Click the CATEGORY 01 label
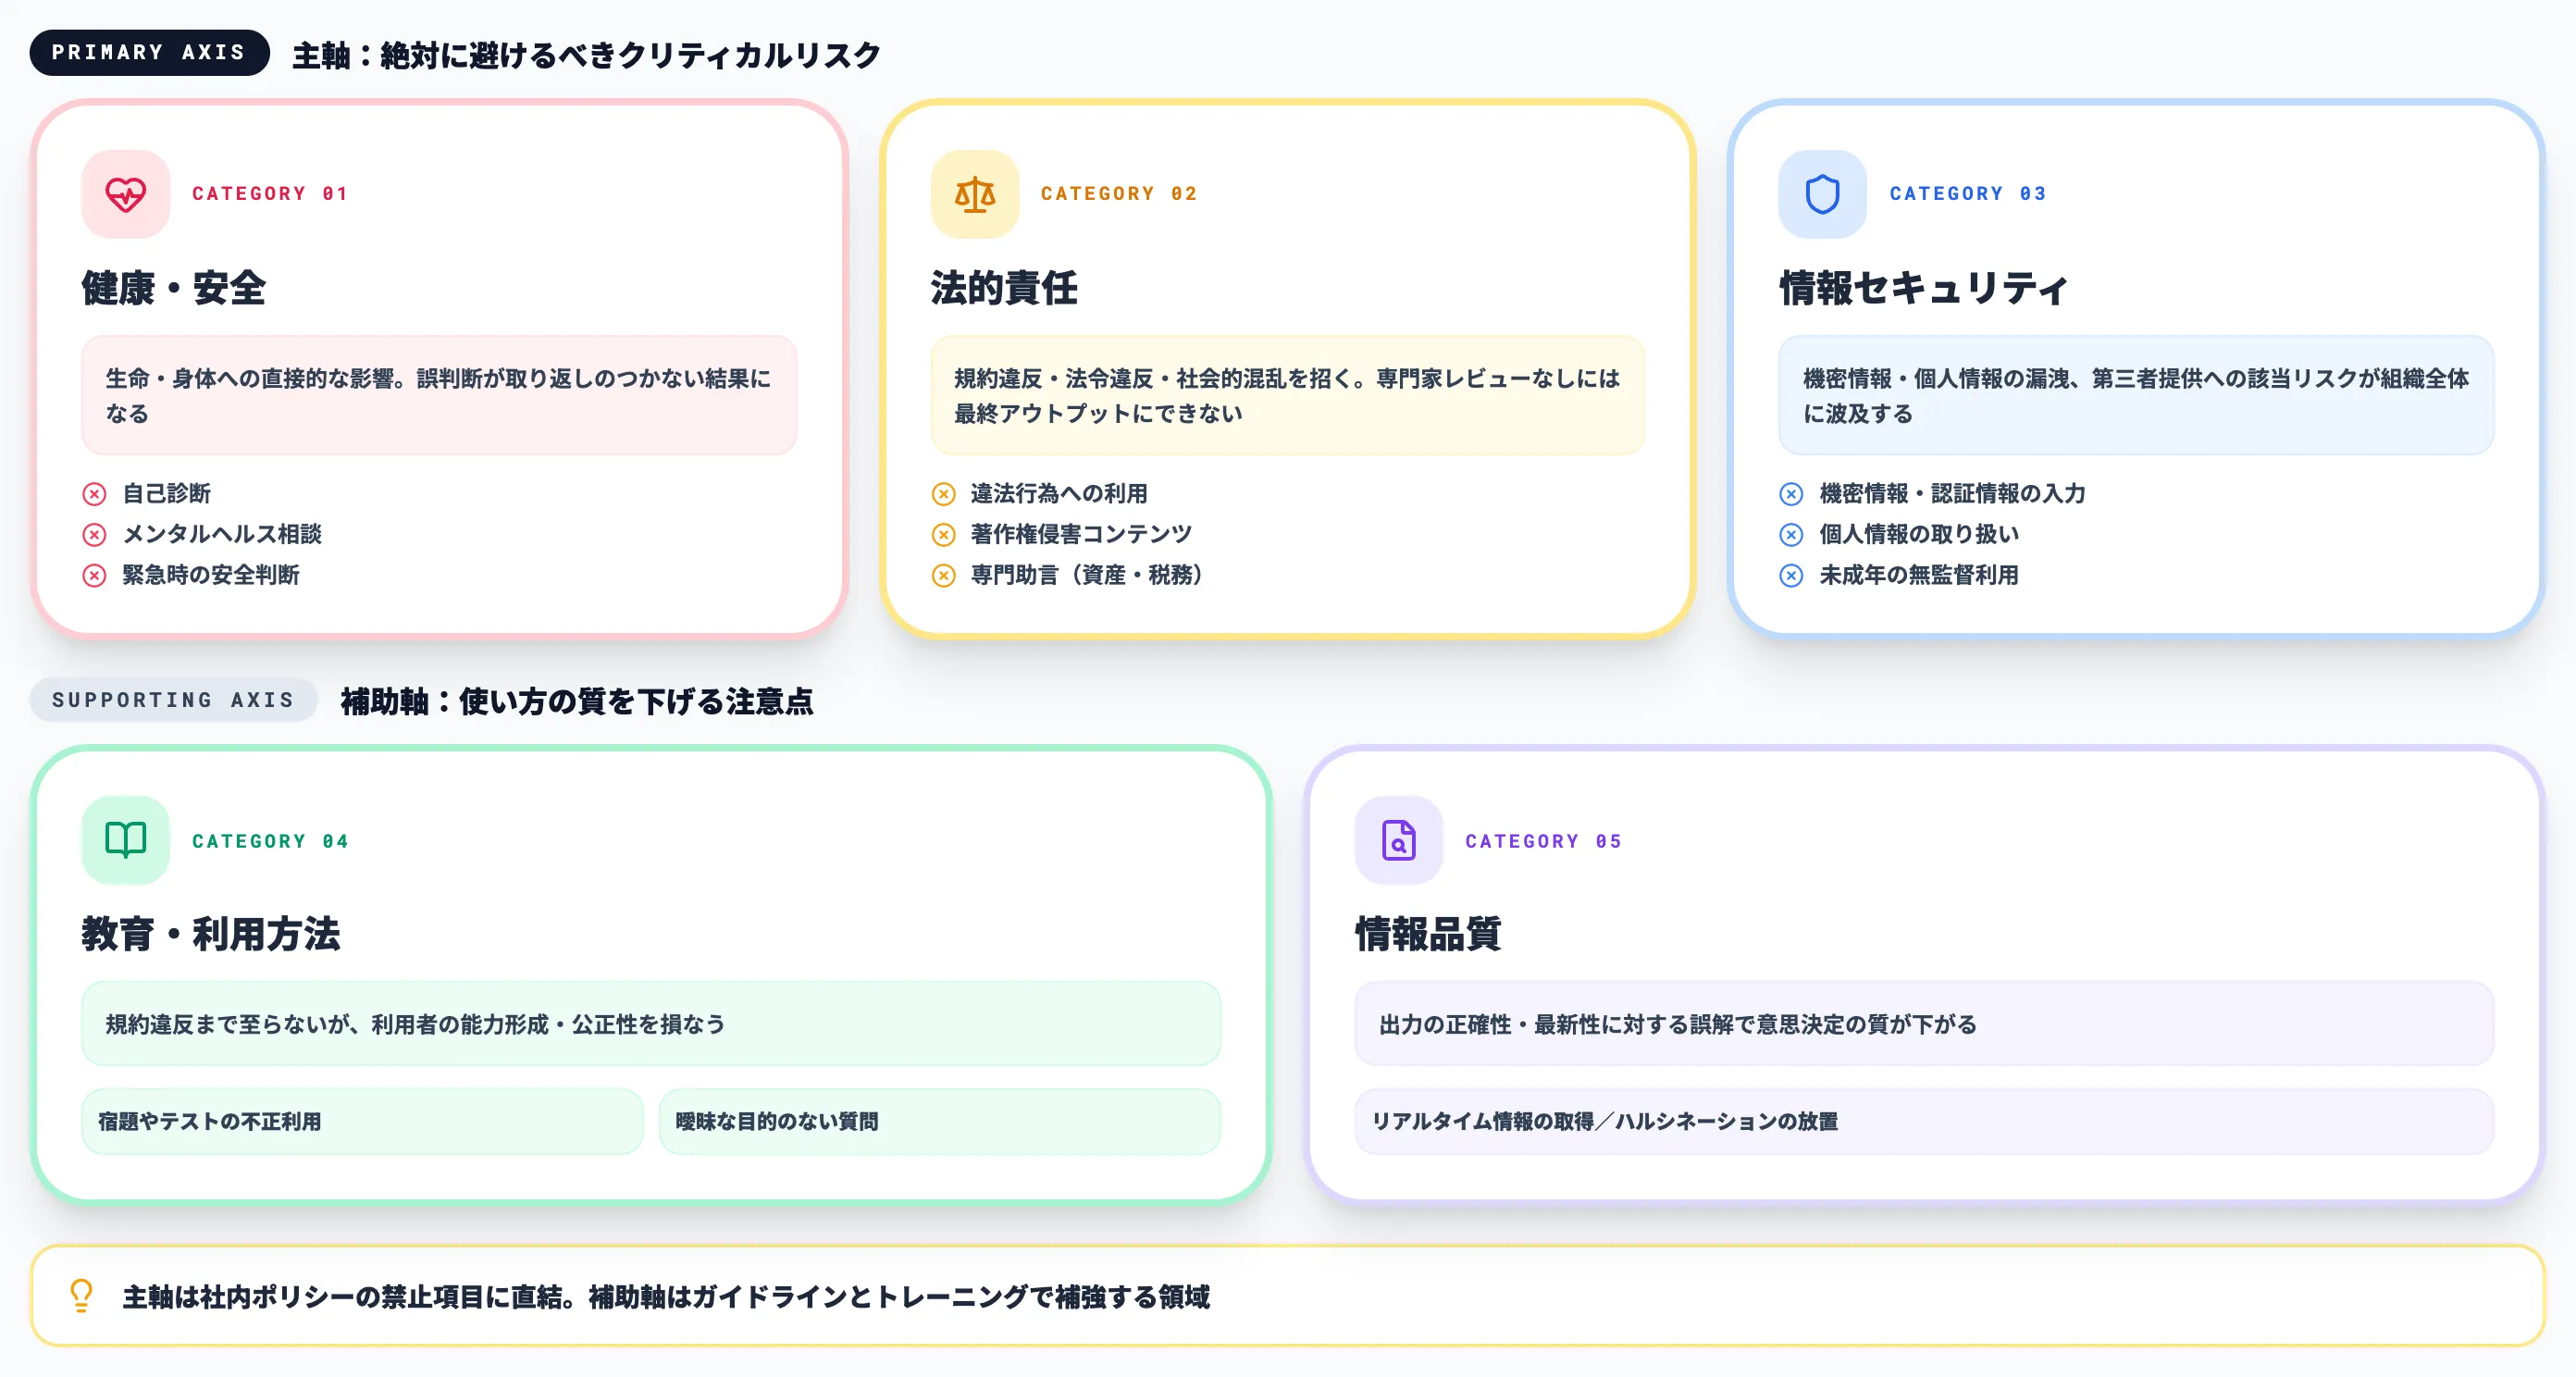Viewport: 2576px width, 1377px height. point(270,194)
